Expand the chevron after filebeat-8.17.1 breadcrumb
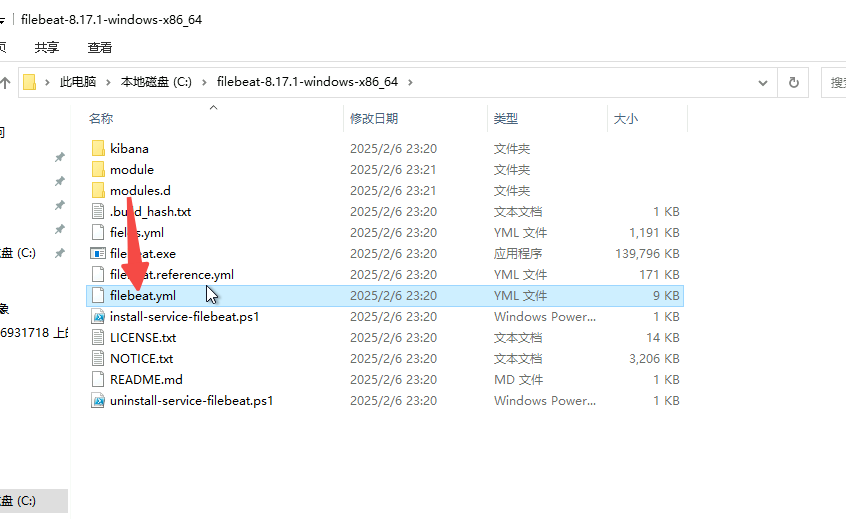 pyautogui.click(x=410, y=83)
